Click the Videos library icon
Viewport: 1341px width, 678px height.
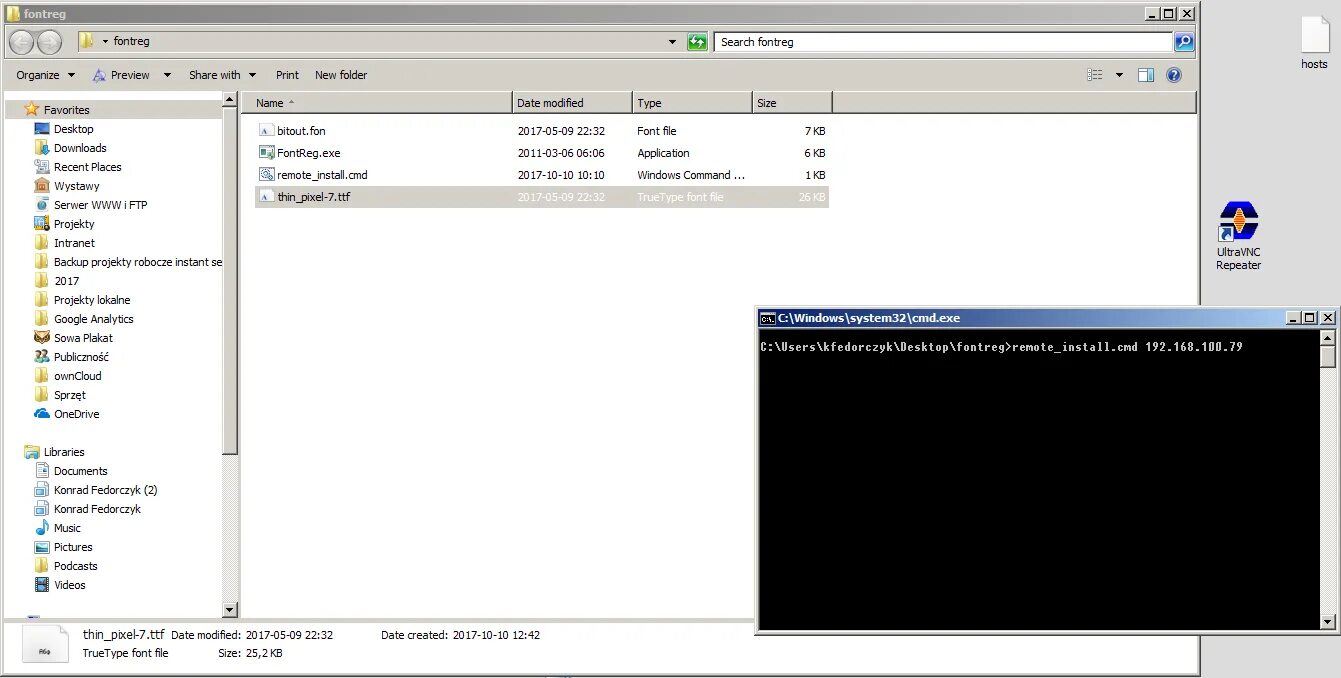pos(42,585)
